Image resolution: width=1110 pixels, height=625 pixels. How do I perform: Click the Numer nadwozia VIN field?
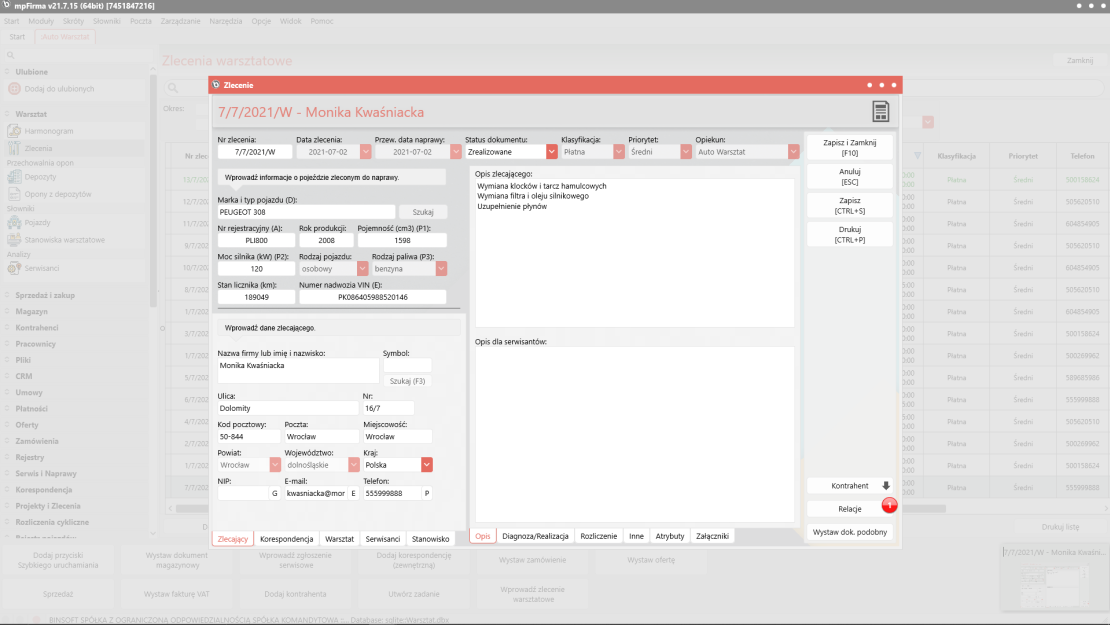click(x=372, y=297)
